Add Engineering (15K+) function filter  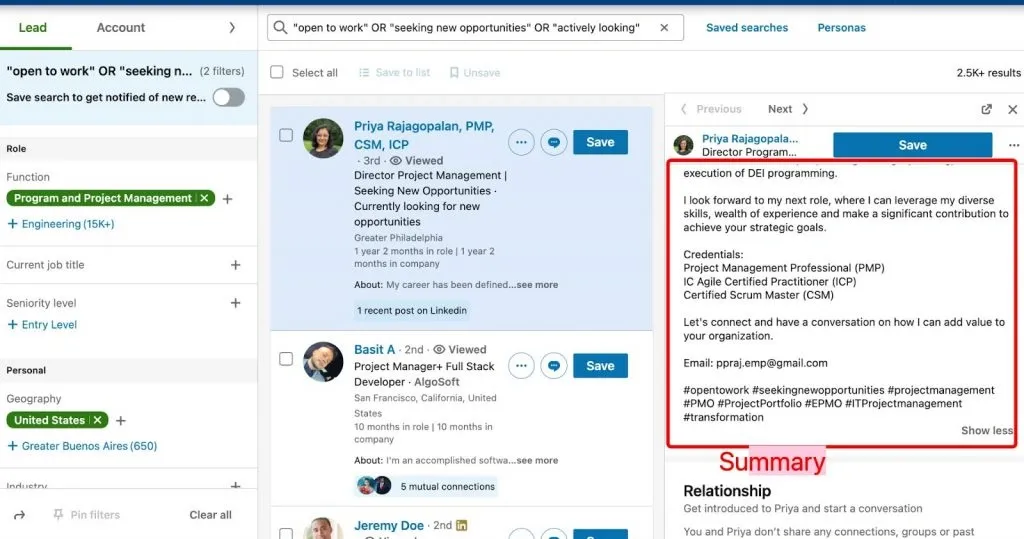pos(61,223)
